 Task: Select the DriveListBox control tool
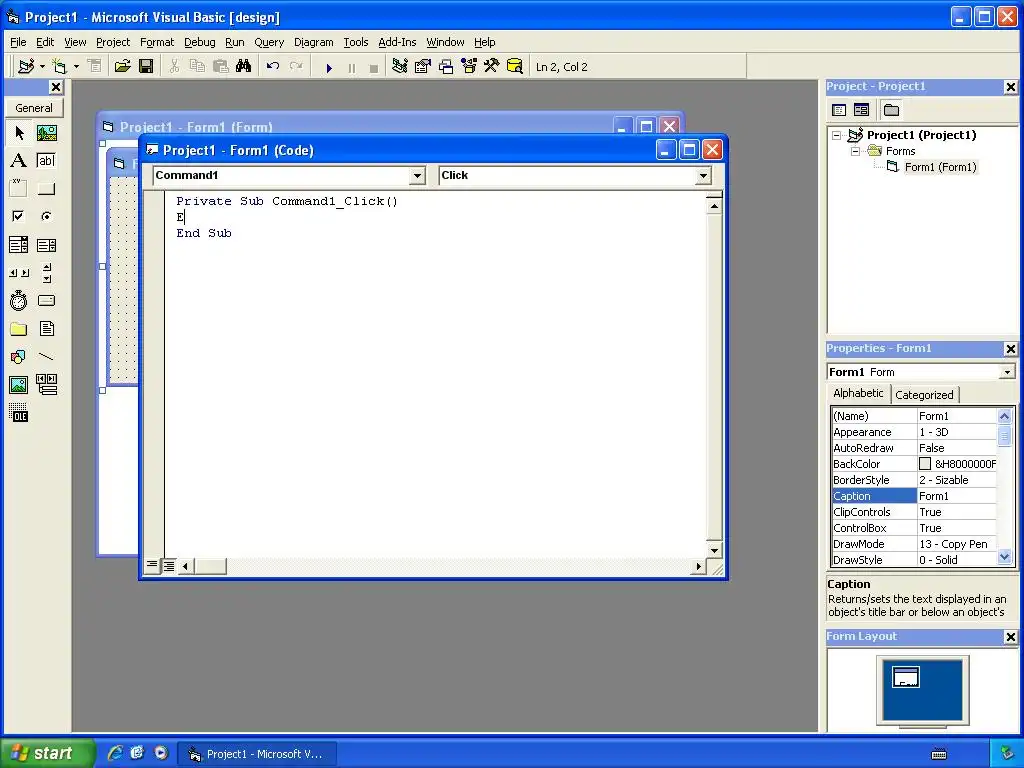46,300
